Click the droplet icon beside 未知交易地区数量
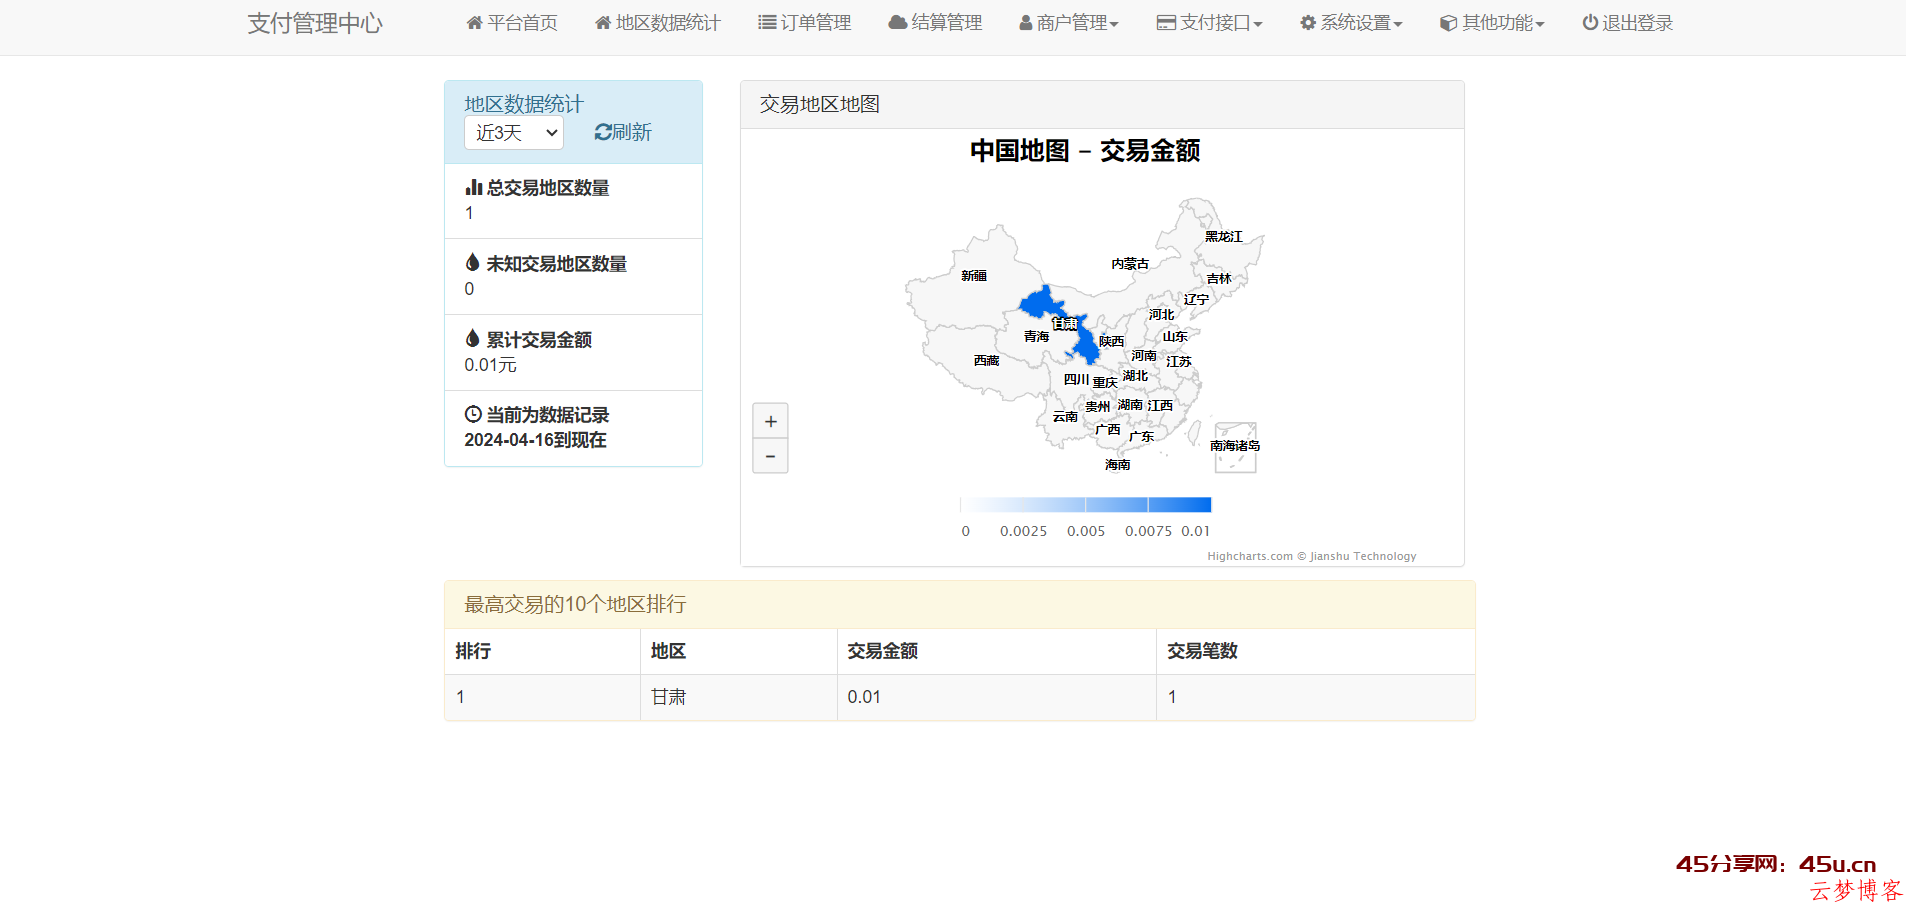The image size is (1906, 902). pos(473,262)
